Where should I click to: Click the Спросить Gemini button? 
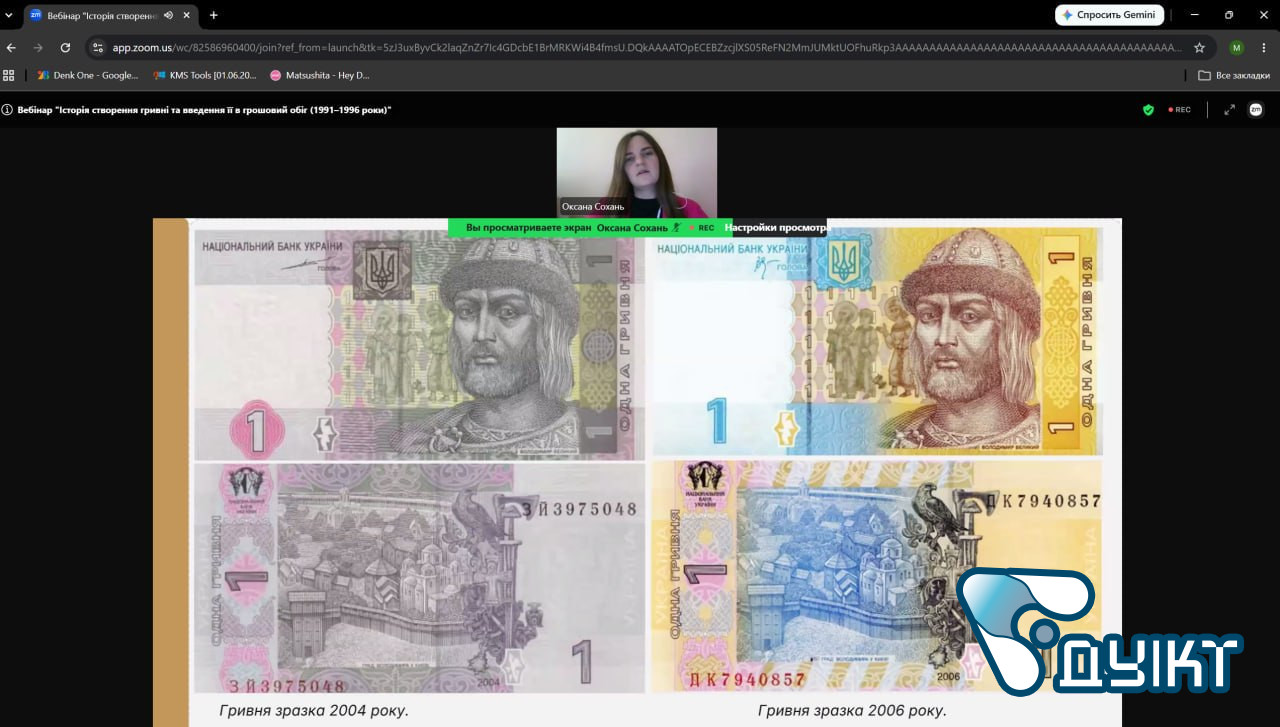pos(1110,15)
